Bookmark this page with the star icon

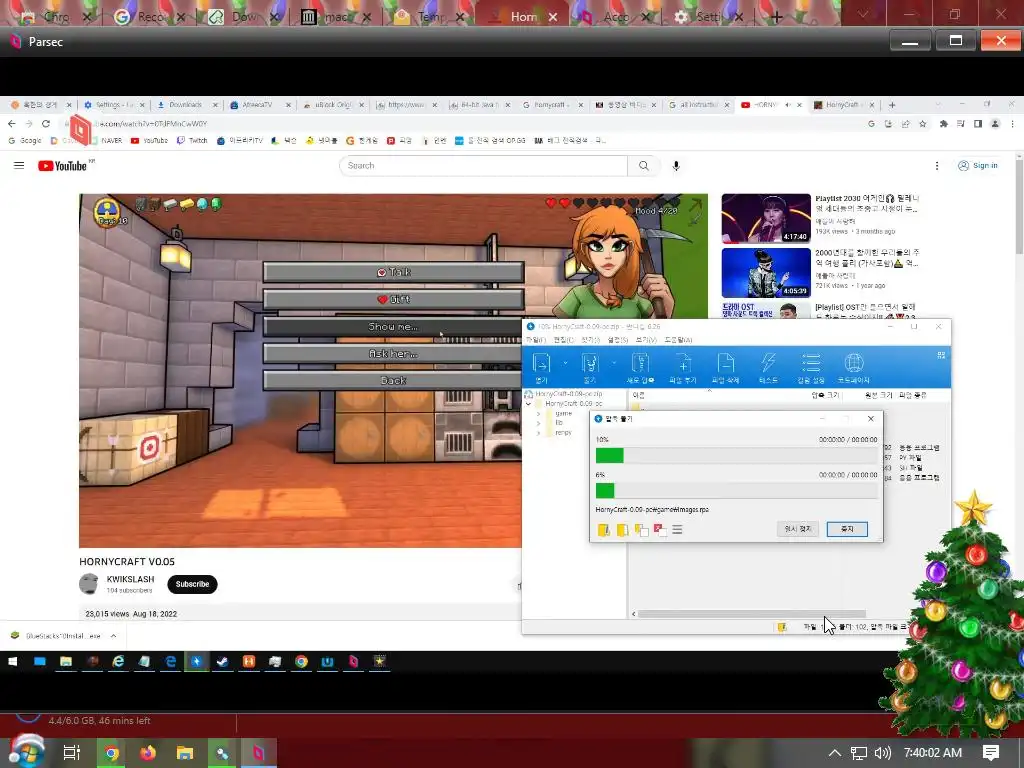[x=923, y=123]
